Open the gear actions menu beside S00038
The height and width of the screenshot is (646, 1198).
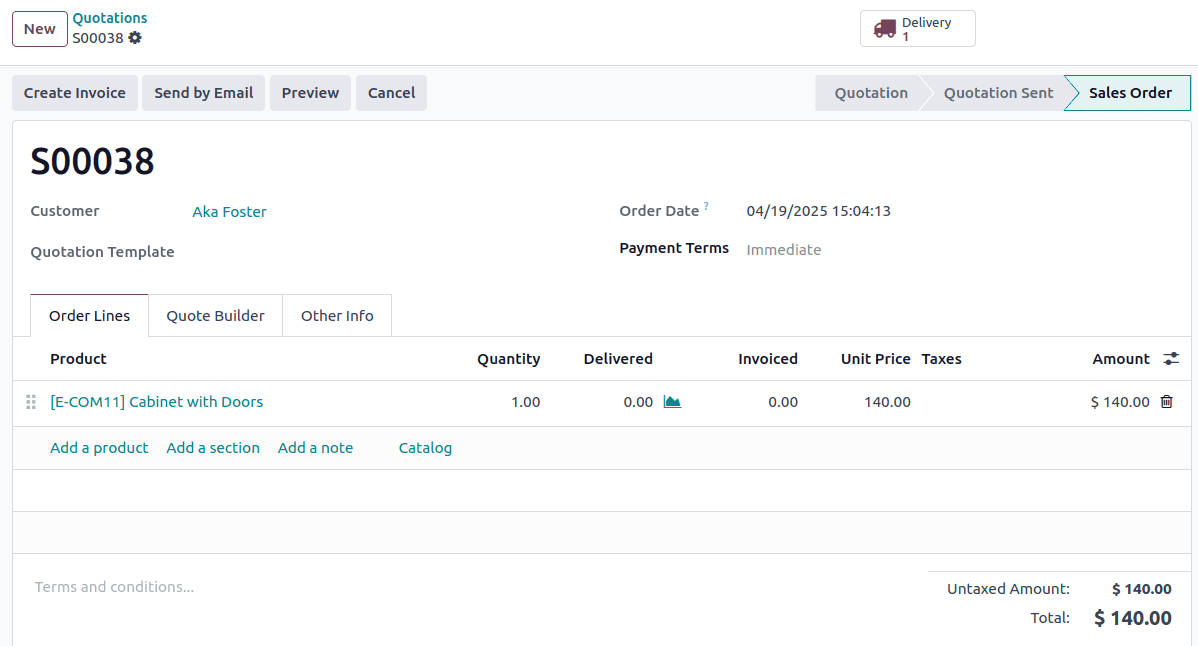pos(135,37)
